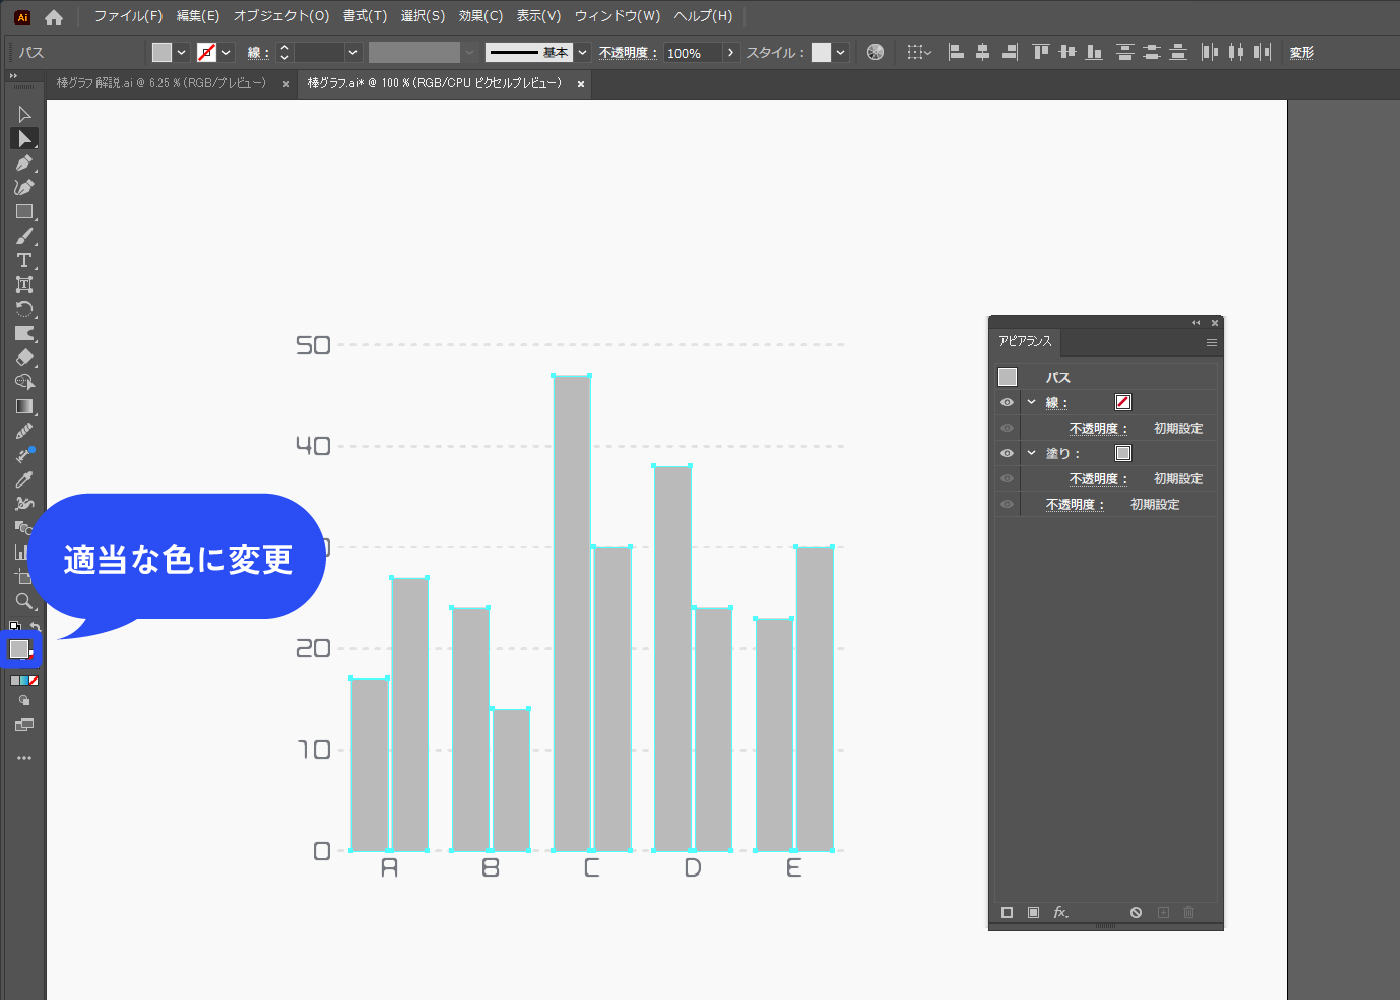
Task: Select the Pen tool
Action: [24, 163]
